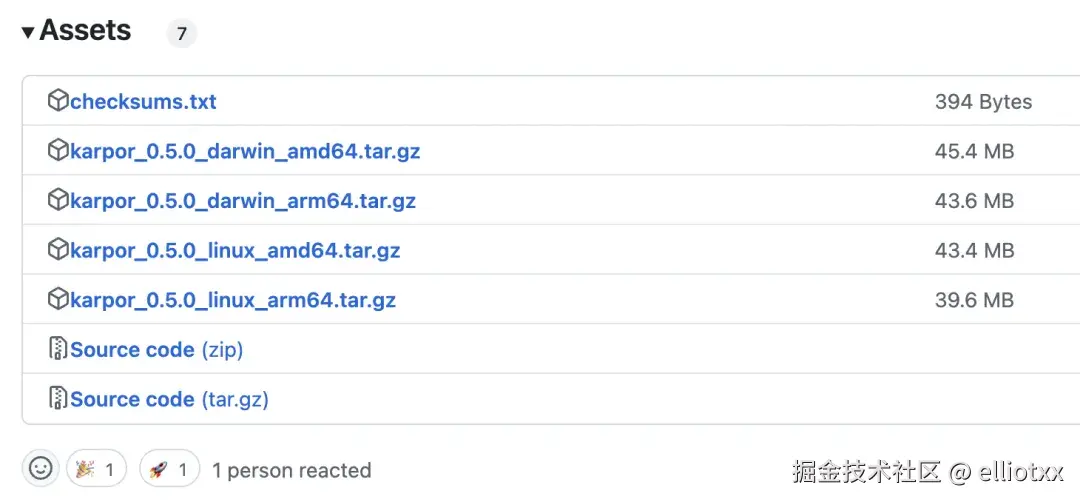Toggle the party popper reaction
The width and height of the screenshot is (1080, 502).
point(96,468)
